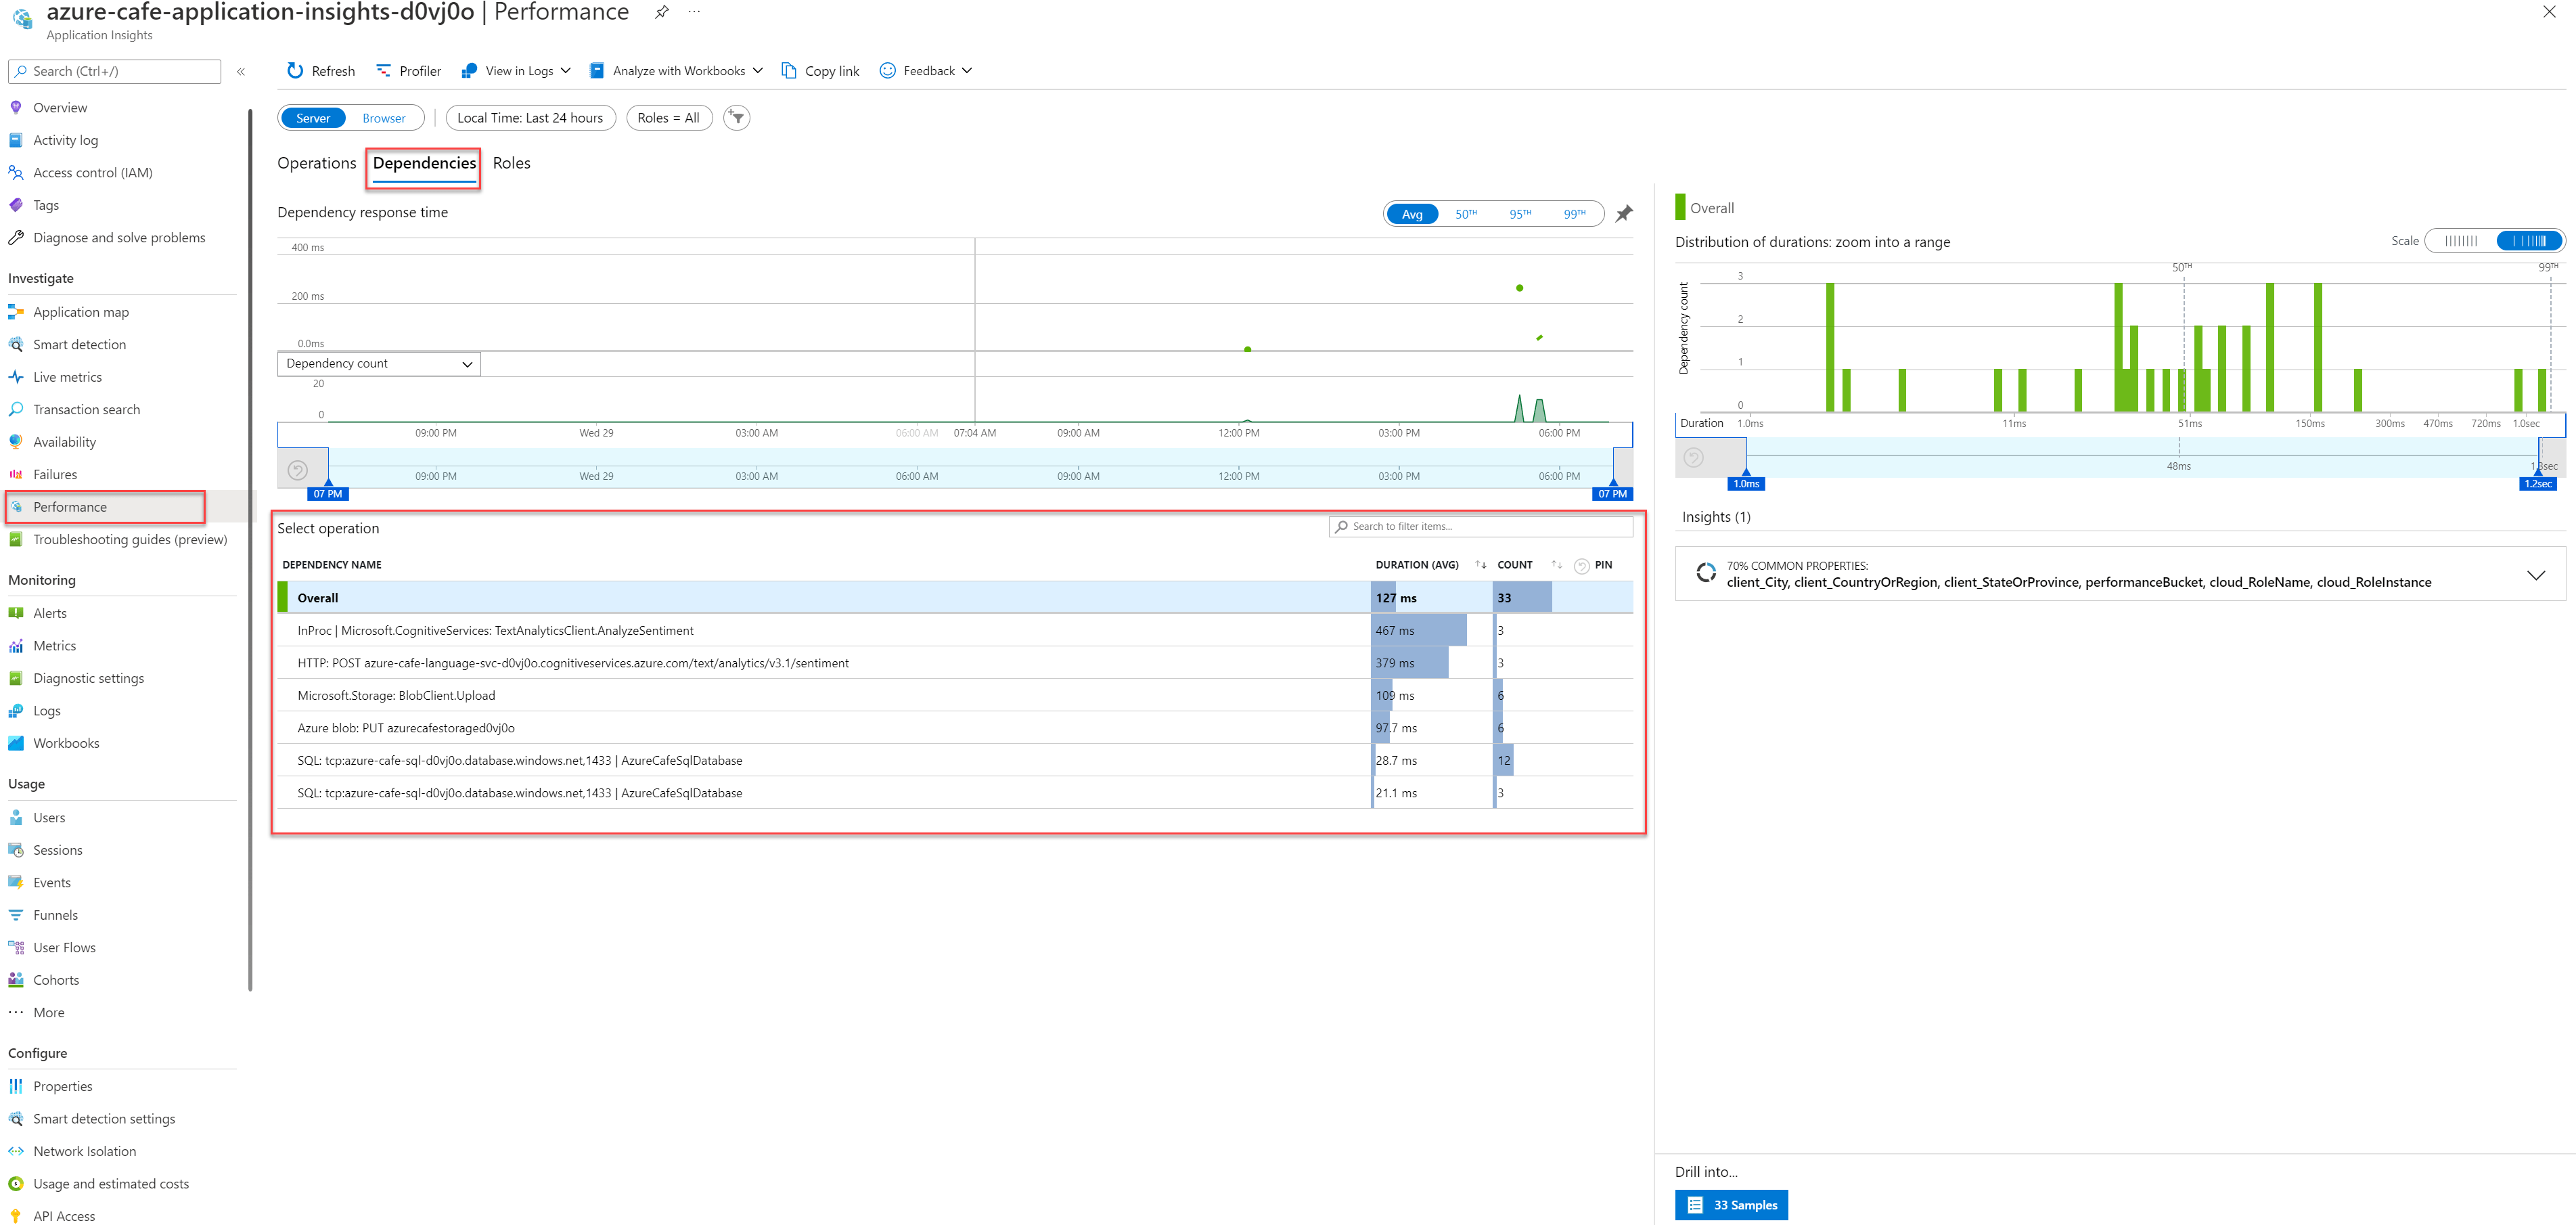The height and width of the screenshot is (1225, 2576).
Task: Open the Application map
Action: click(80, 311)
